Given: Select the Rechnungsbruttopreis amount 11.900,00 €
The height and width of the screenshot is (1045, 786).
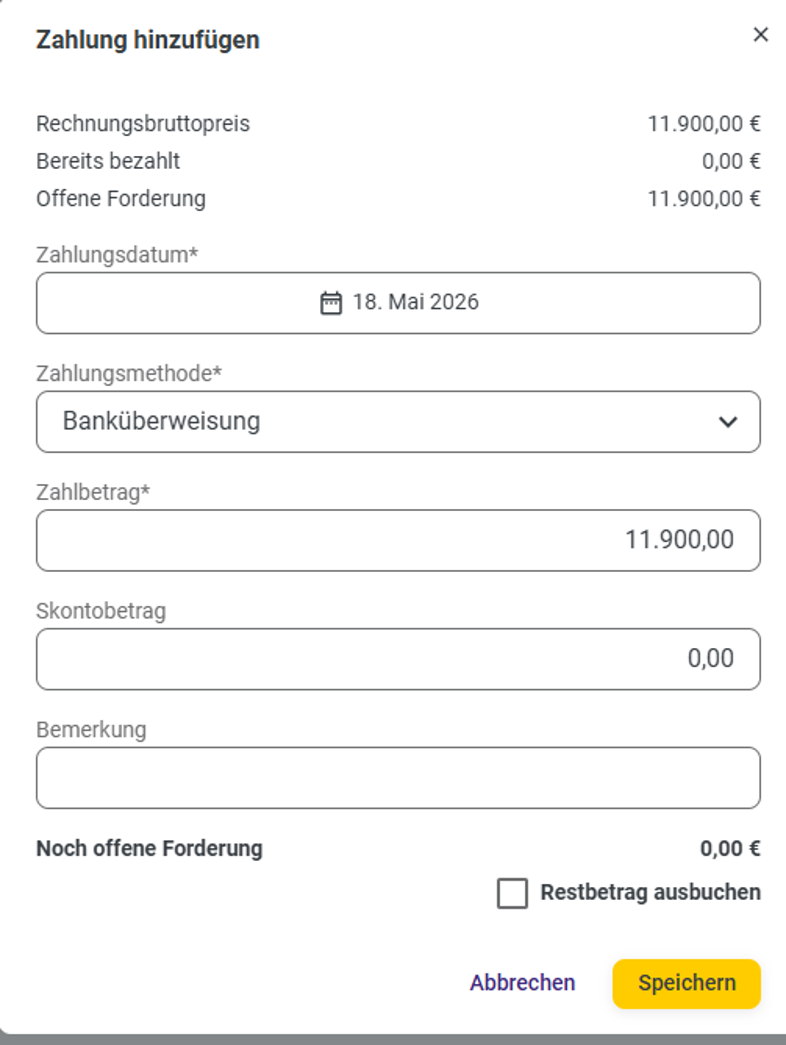Looking at the screenshot, I should pos(704,124).
